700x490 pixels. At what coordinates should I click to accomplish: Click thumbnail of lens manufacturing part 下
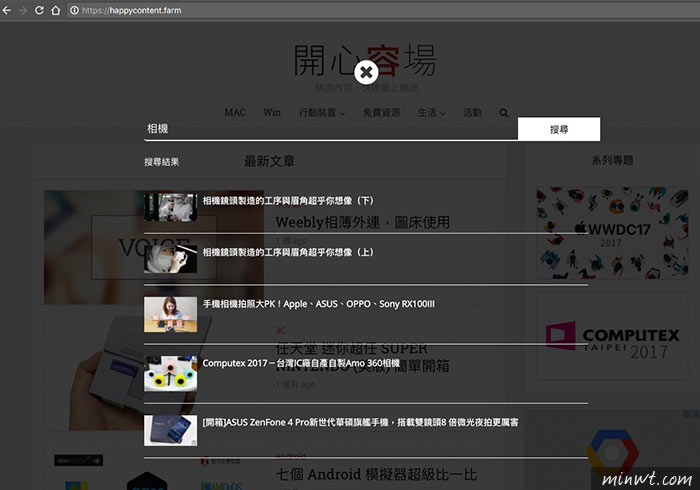tap(171, 207)
